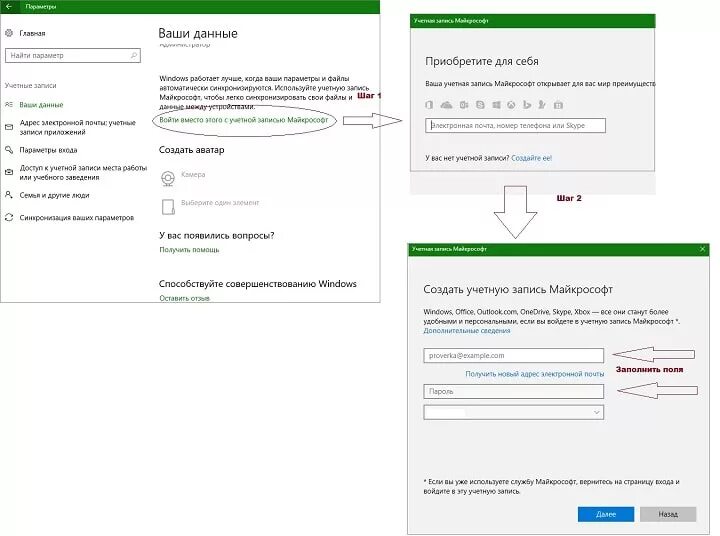This screenshot has width=720, height=536.
Task: Go to Параметры входа
Action: (48, 150)
